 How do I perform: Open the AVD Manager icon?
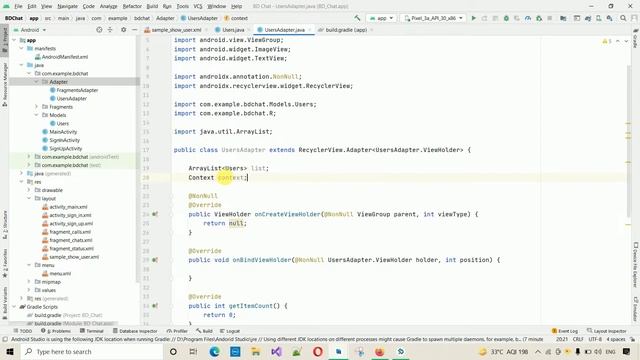(x=598, y=18)
